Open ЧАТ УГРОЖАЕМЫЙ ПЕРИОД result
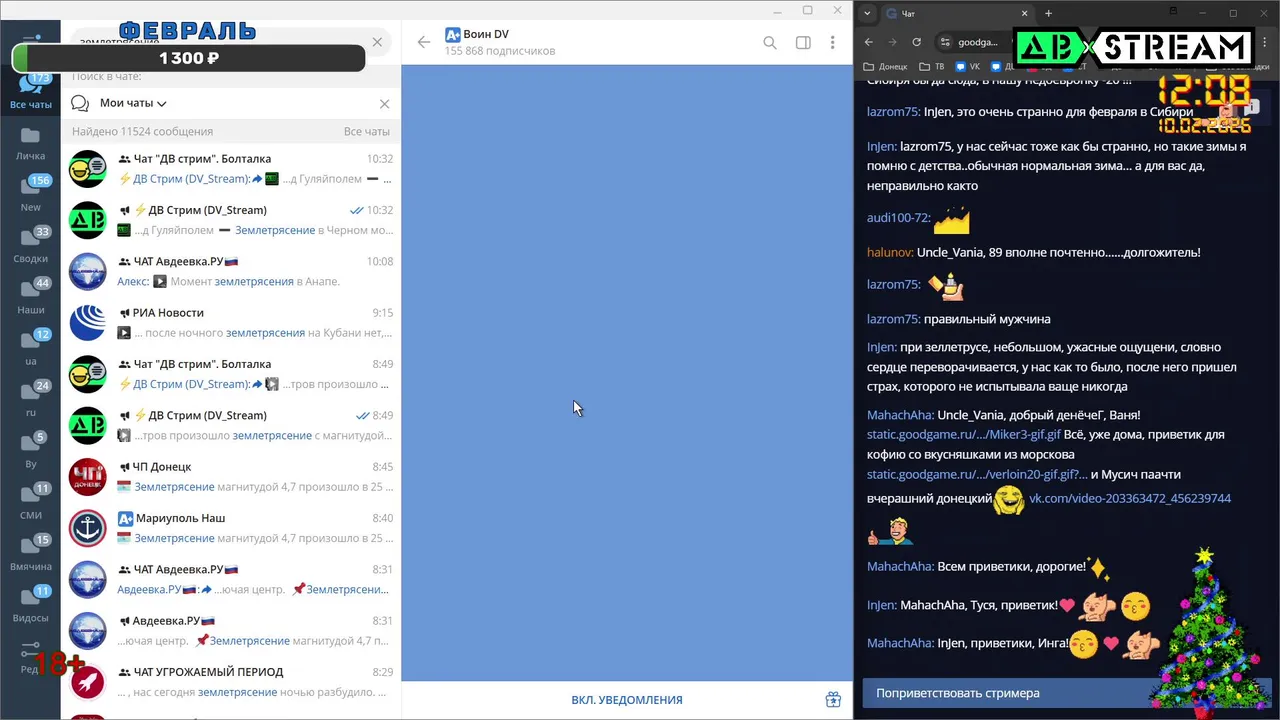The height and width of the screenshot is (720, 1280). click(x=230, y=682)
